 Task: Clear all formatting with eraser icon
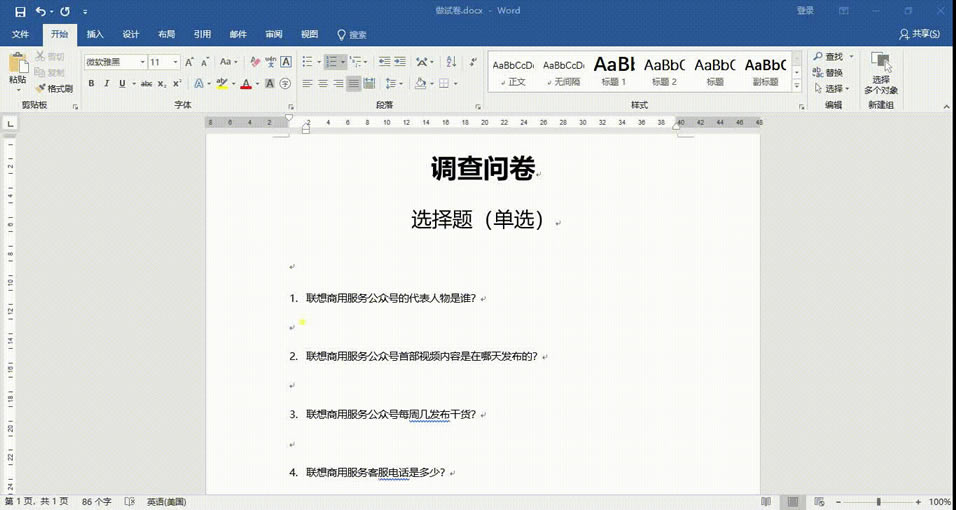pos(255,62)
